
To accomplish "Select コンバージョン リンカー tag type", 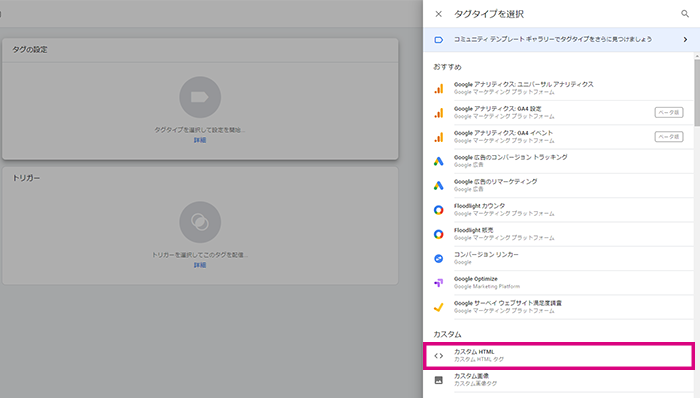I will pos(558,258).
